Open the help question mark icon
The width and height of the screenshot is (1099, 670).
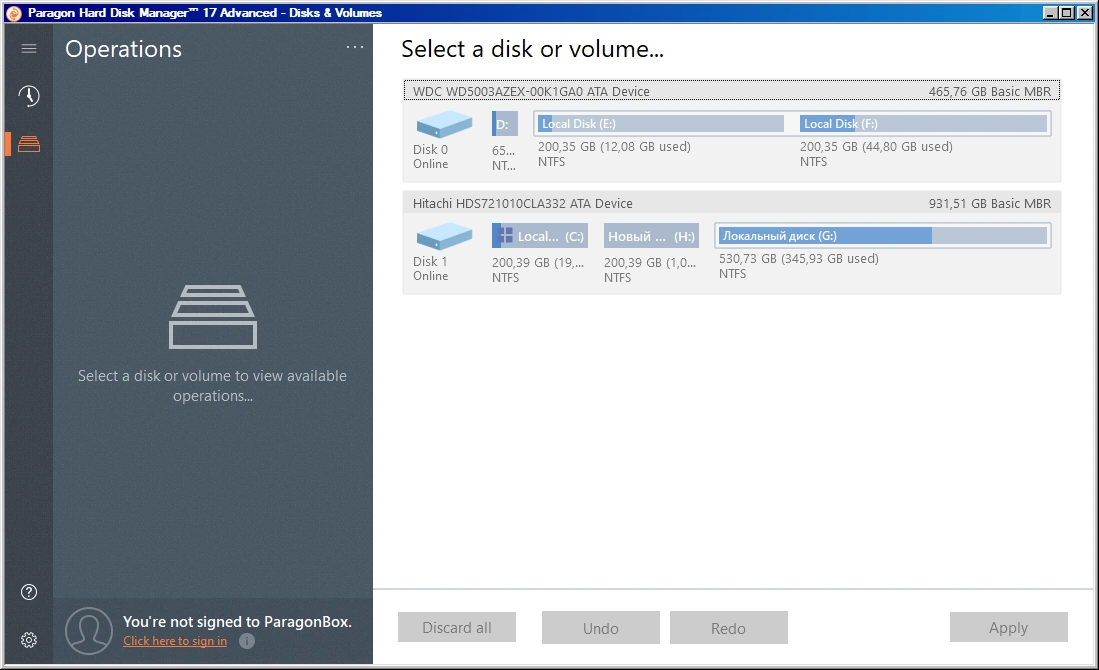pos(29,592)
